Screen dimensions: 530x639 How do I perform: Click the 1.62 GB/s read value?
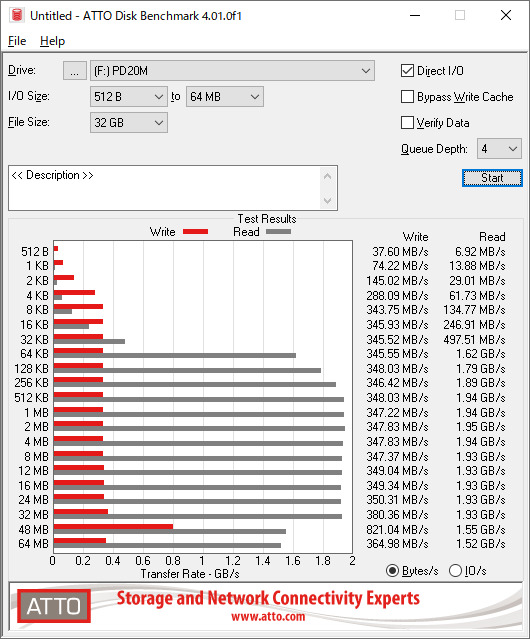pos(481,354)
